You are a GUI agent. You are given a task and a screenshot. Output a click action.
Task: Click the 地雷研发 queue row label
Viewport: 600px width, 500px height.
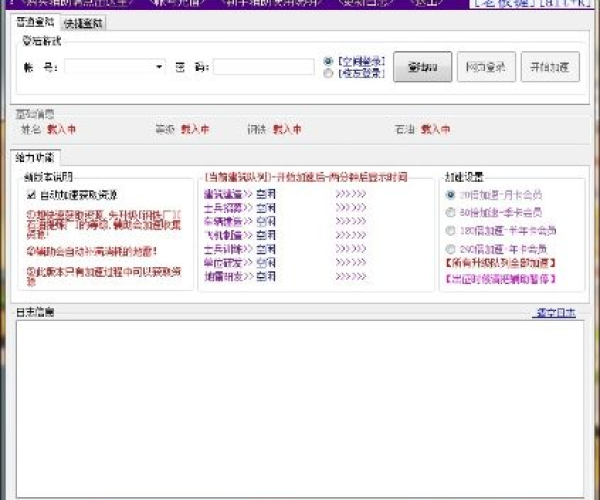pos(223,276)
